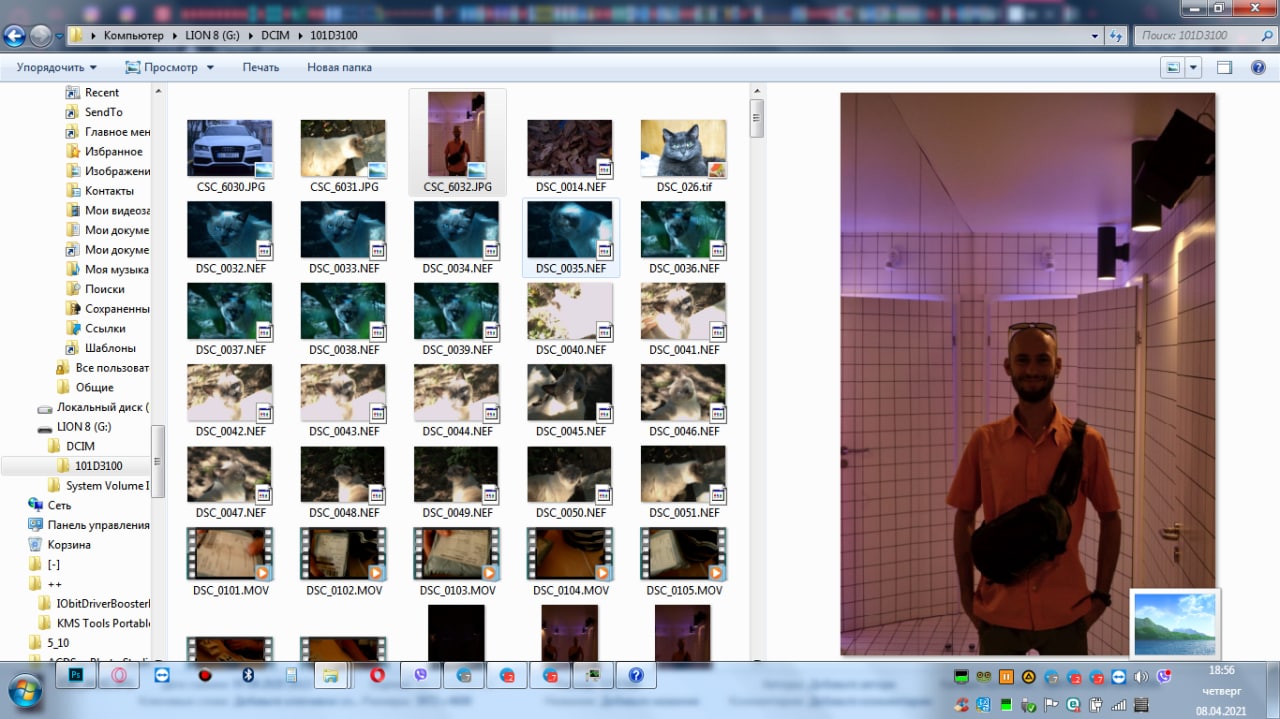The width and height of the screenshot is (1280, 719).
Task: Select the DSC_0101.MOV video file
Action: pos(230,561)
